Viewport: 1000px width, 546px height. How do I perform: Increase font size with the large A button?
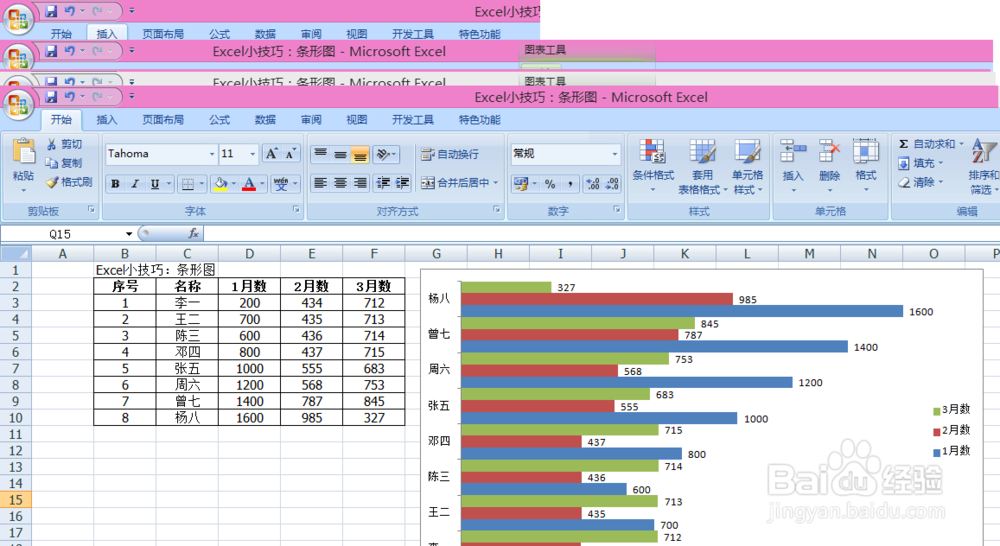click(x=272, y=154)
